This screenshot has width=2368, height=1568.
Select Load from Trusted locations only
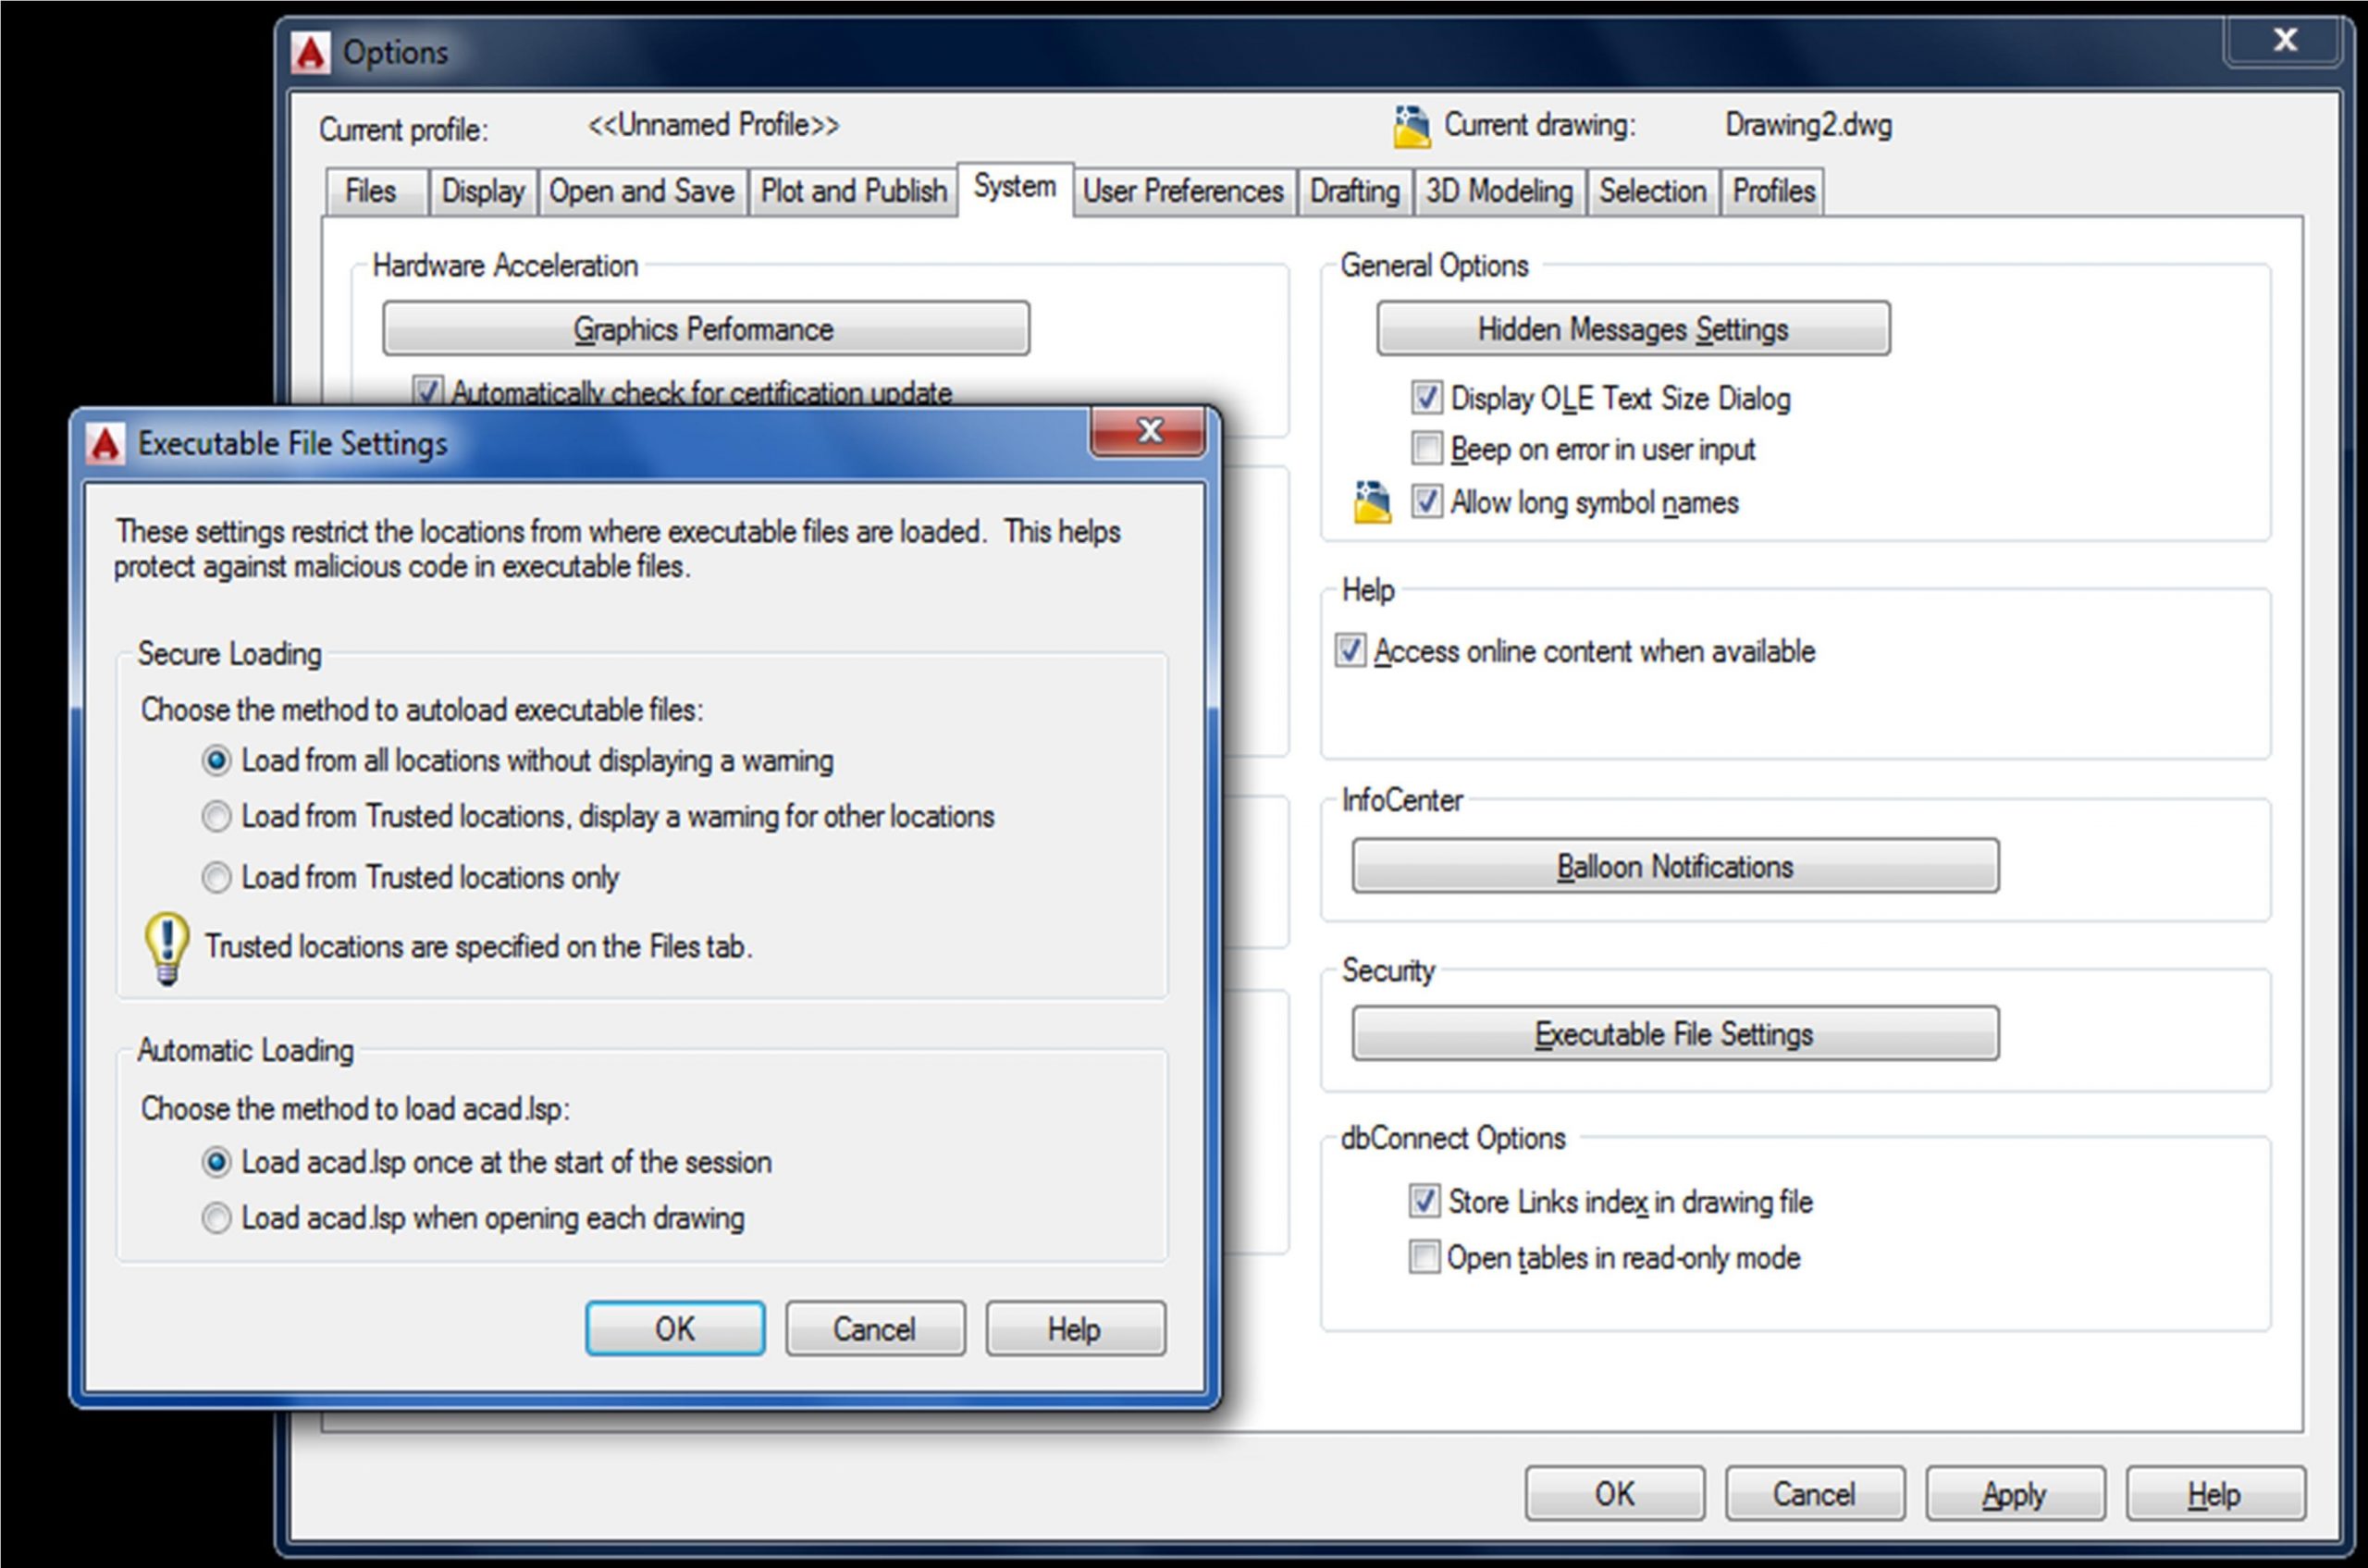coord(216,878)
